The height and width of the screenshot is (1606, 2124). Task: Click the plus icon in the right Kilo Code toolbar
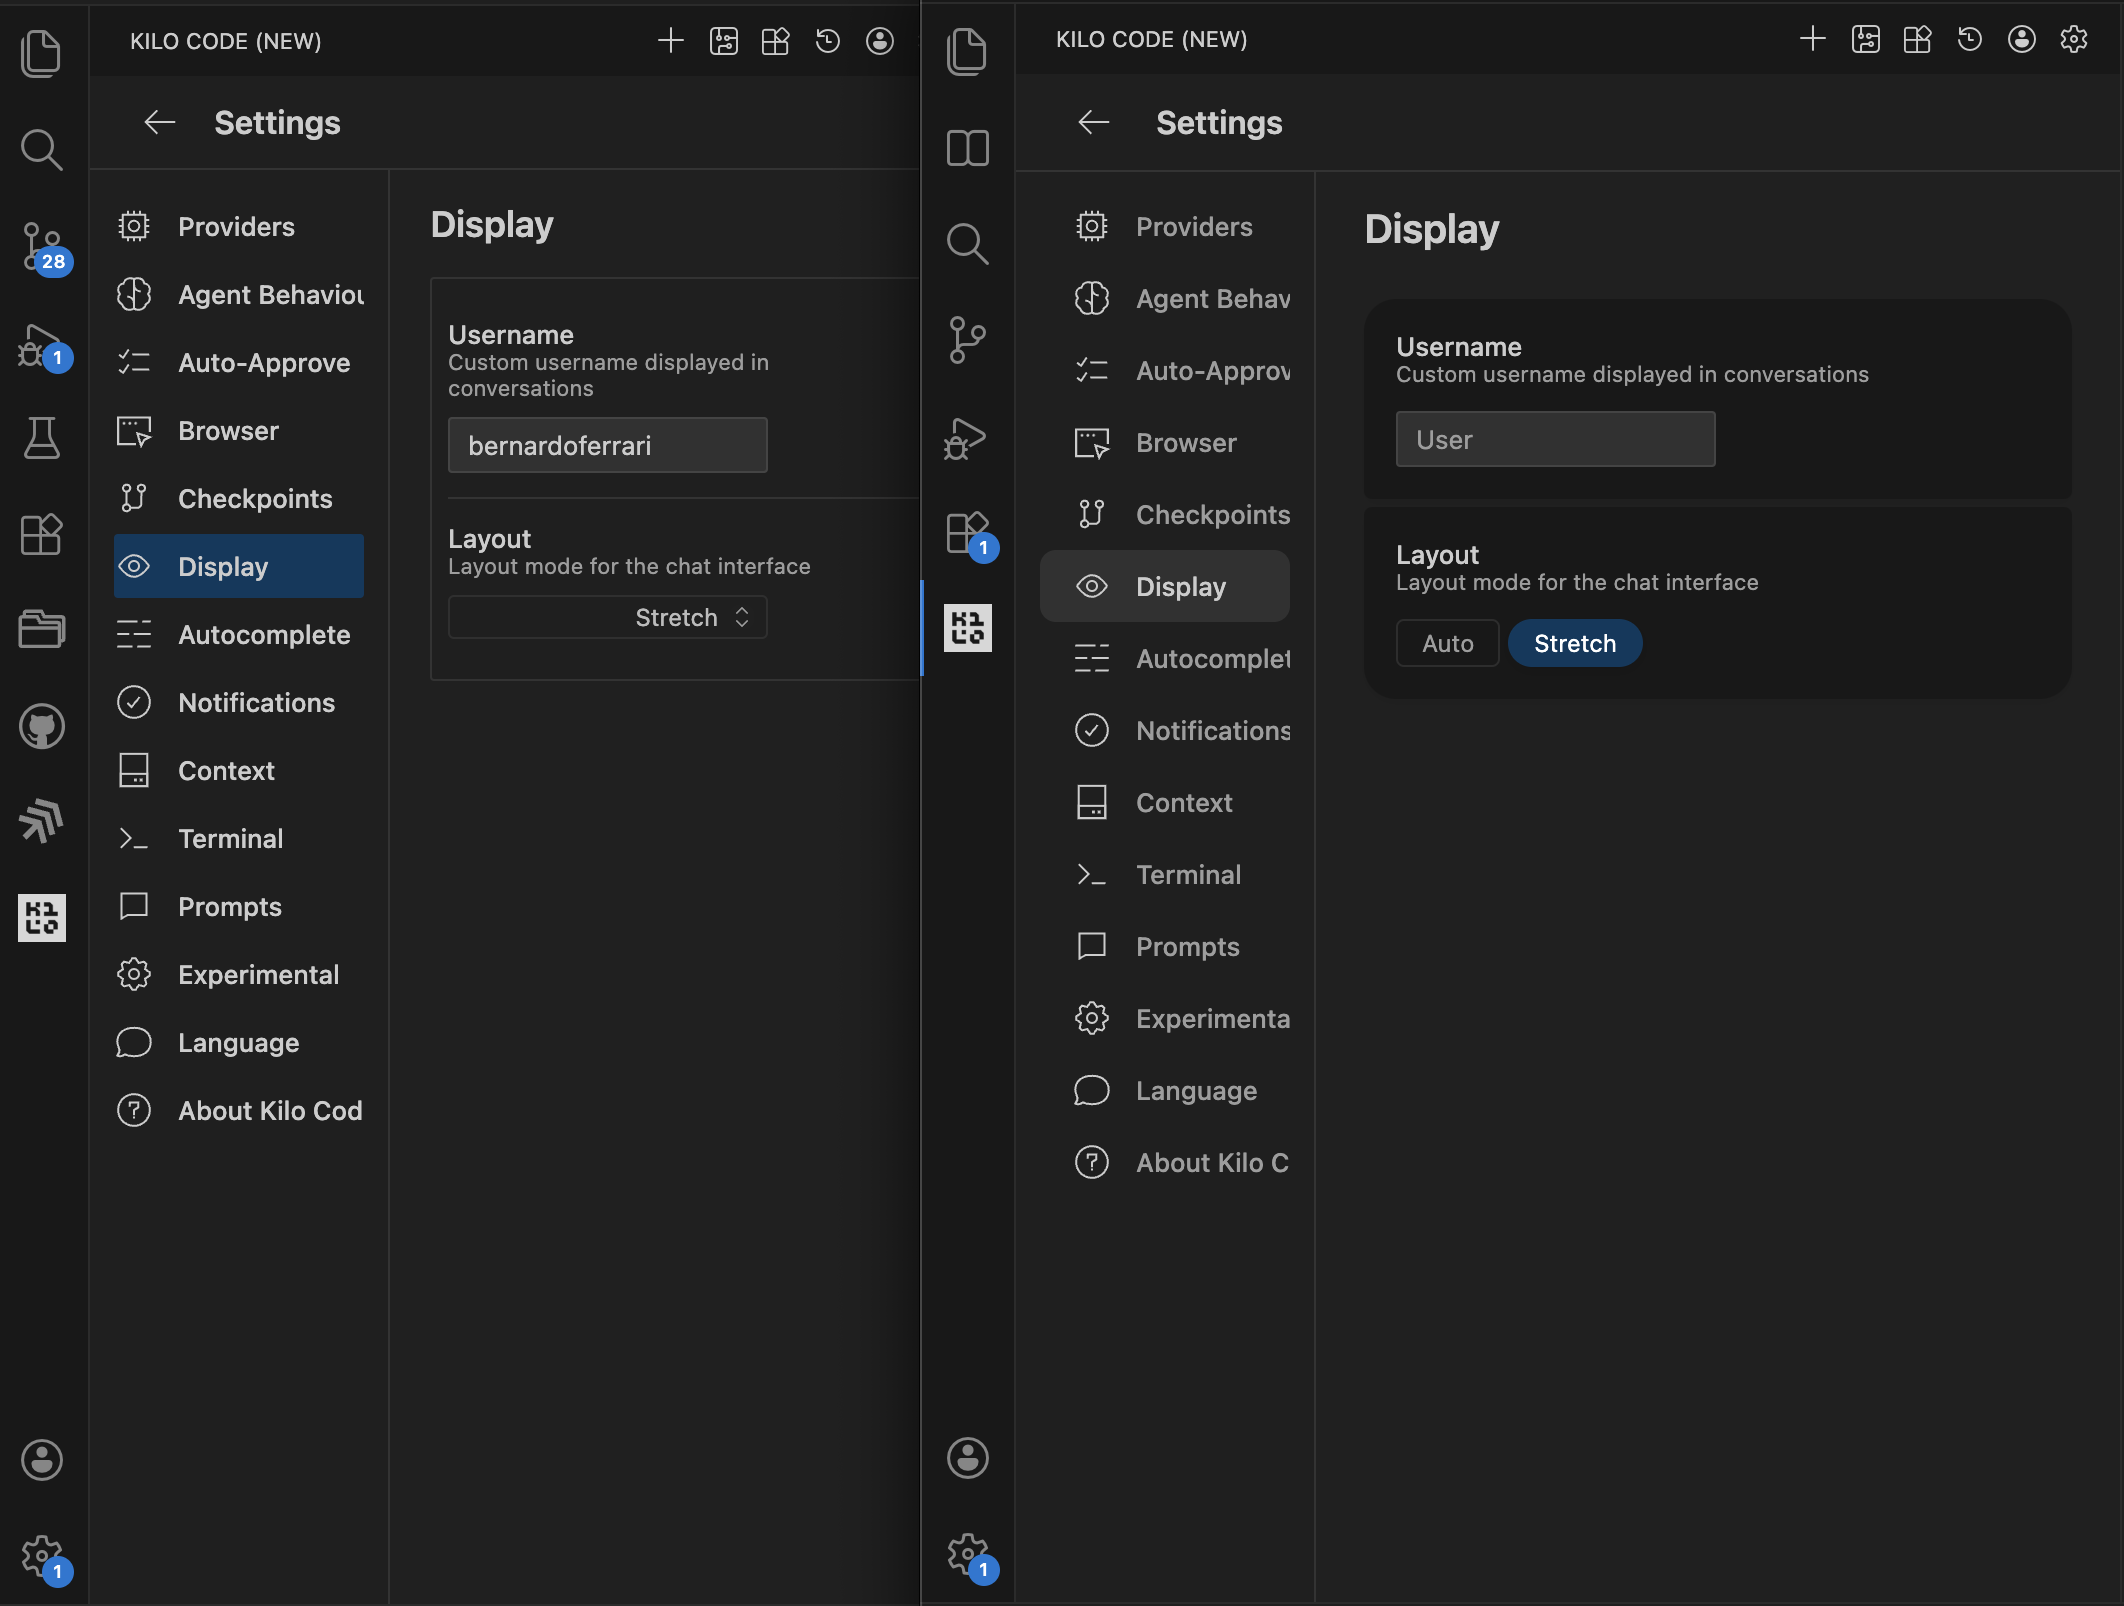(x=1812, y=40)
